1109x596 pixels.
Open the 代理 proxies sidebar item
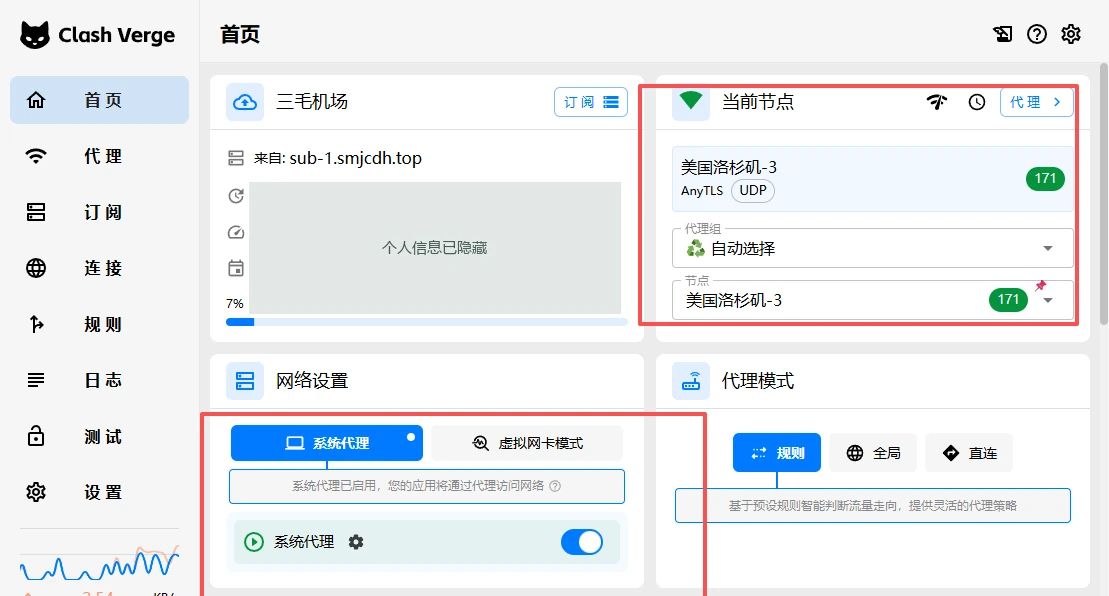click(99, 156)
